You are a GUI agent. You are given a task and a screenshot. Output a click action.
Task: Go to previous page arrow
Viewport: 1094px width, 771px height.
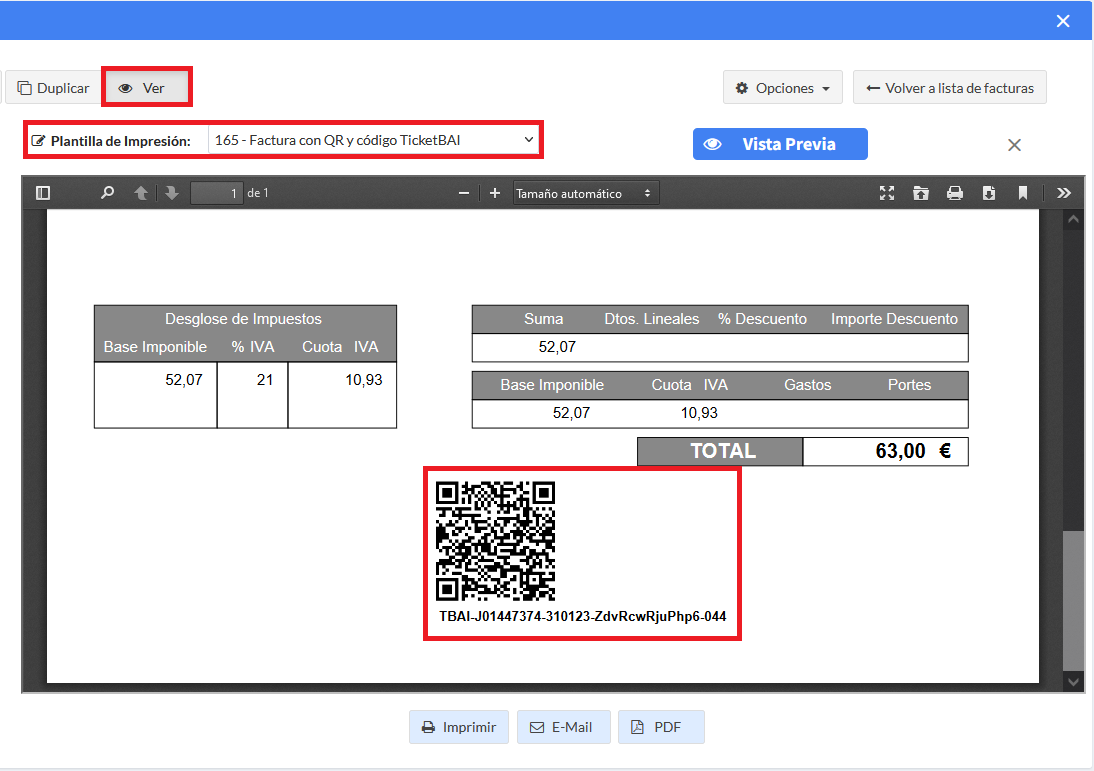tap(141, 193)
